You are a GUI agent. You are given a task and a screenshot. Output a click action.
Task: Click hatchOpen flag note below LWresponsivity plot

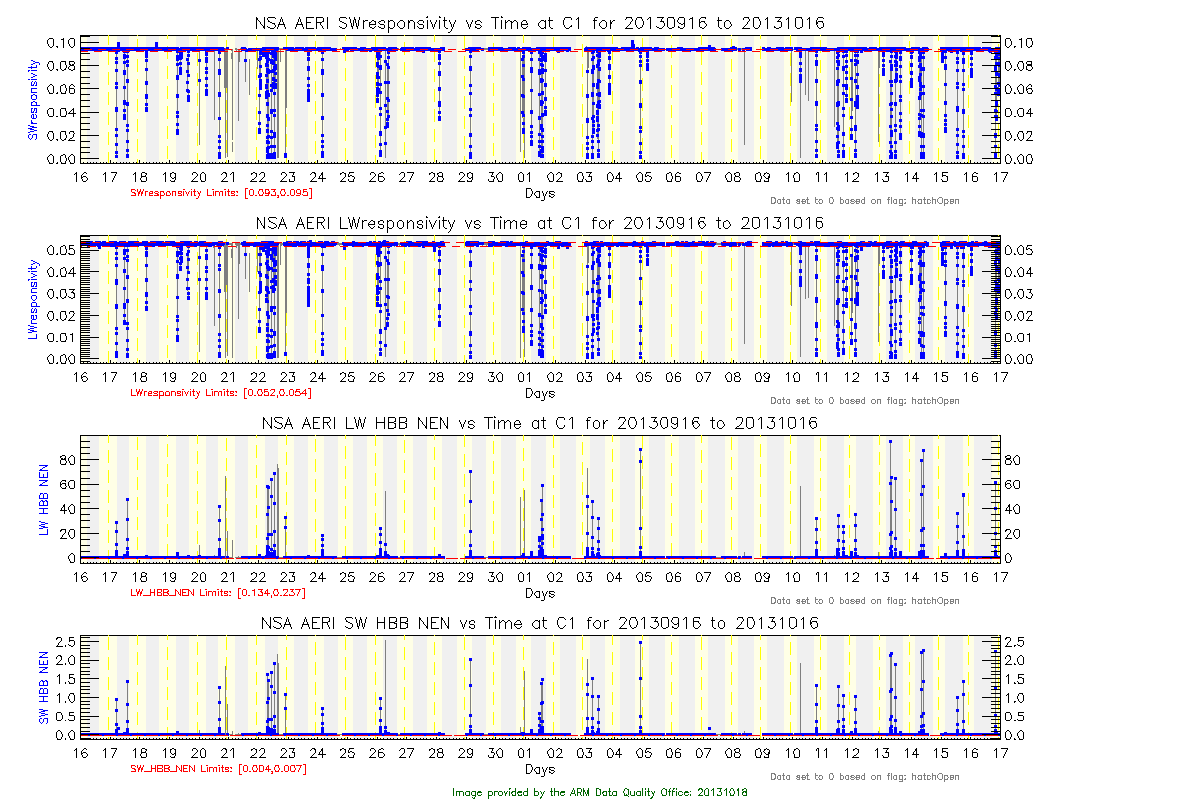point(864,401)
